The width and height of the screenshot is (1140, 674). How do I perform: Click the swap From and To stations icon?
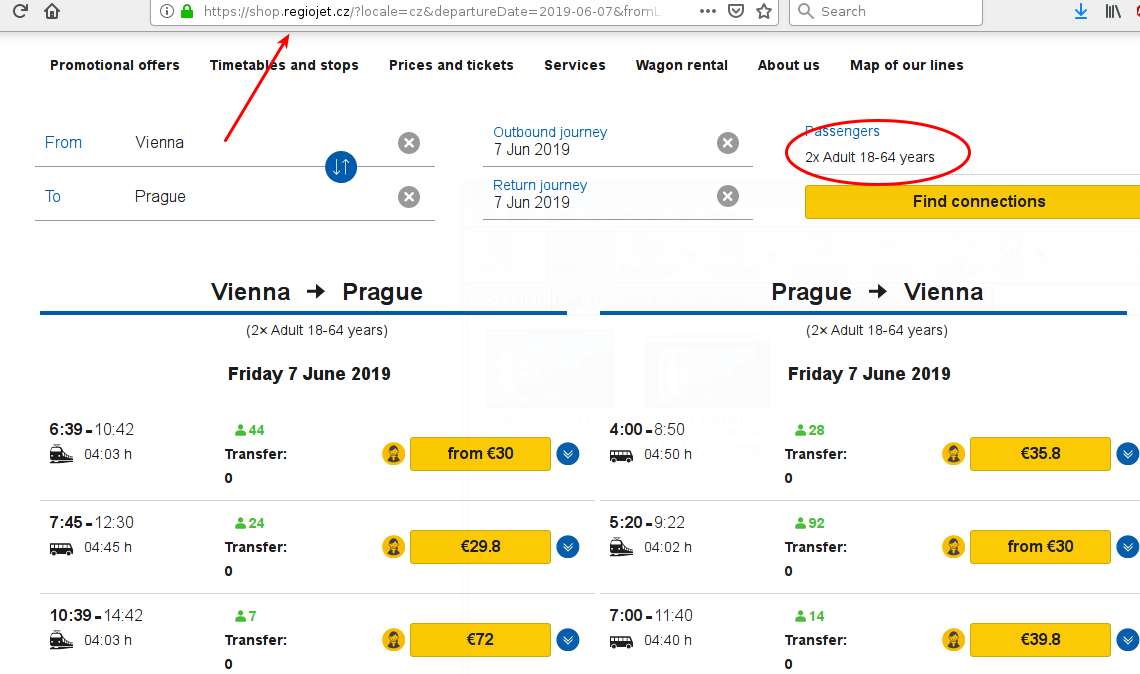[x=341, y=167]
